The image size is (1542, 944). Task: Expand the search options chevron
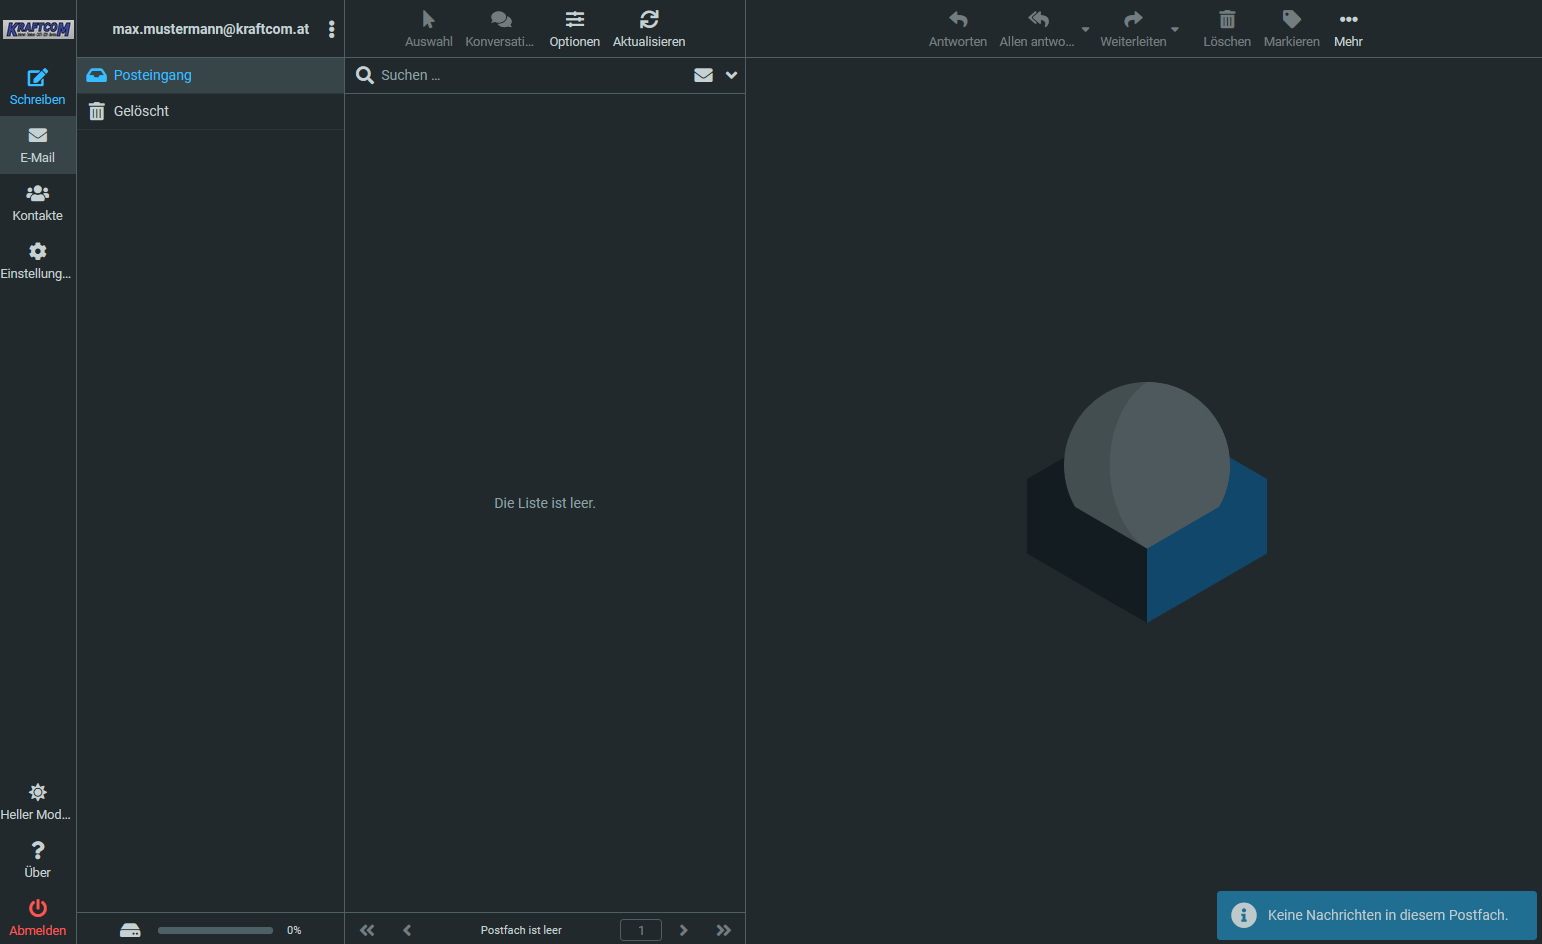tap(731, 75)
